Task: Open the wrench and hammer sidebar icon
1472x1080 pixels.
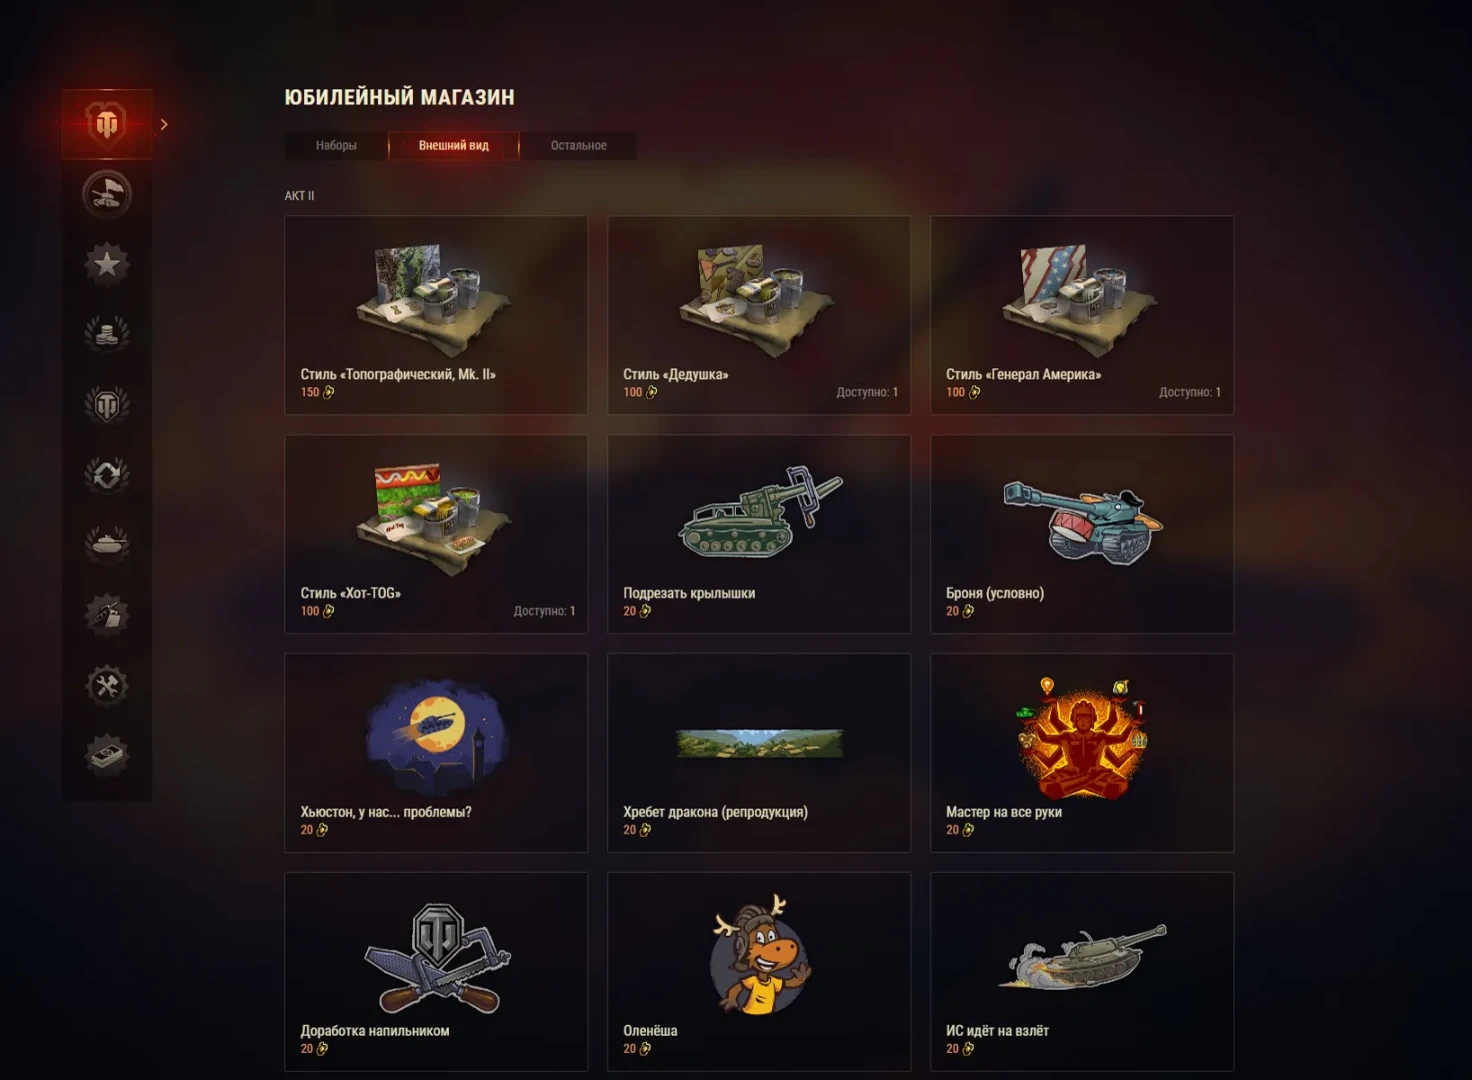Action: point(107,686)
